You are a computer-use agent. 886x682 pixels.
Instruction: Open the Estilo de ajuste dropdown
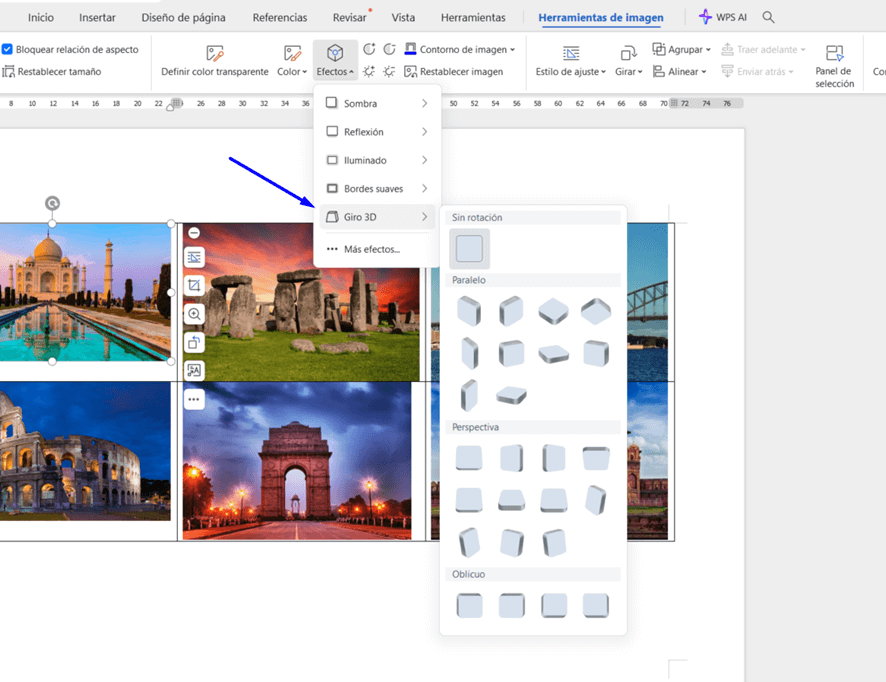[x=570, y=60]
